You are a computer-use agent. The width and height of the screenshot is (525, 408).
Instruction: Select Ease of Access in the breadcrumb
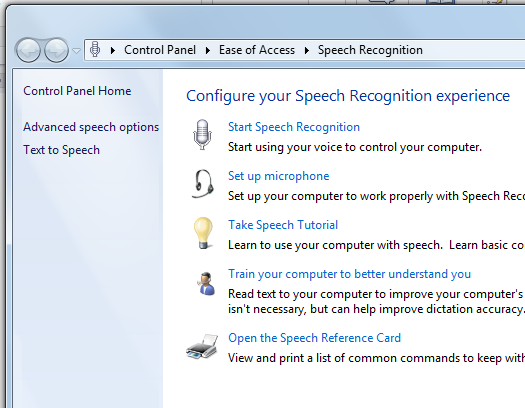point(257,50)
